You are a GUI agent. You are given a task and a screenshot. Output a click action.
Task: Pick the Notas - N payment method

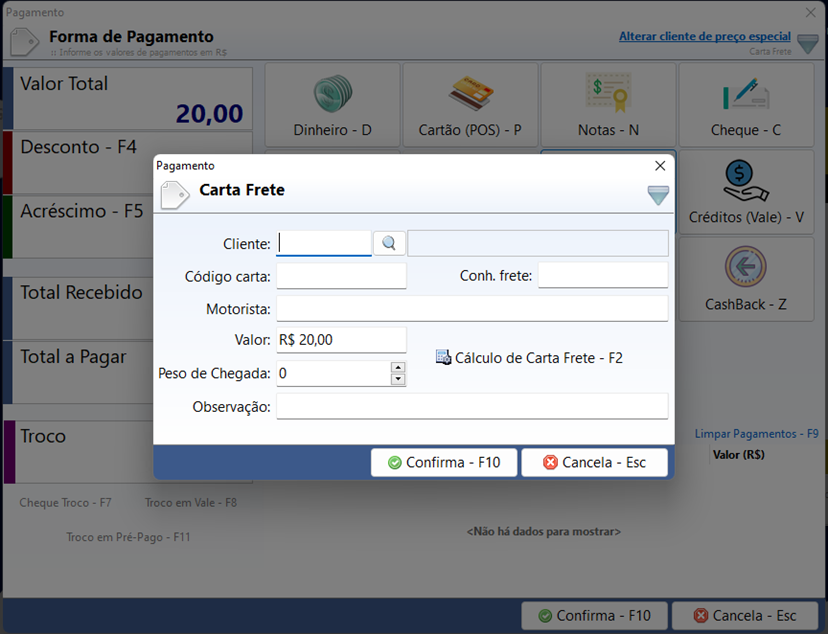click(x=608, y=105)
